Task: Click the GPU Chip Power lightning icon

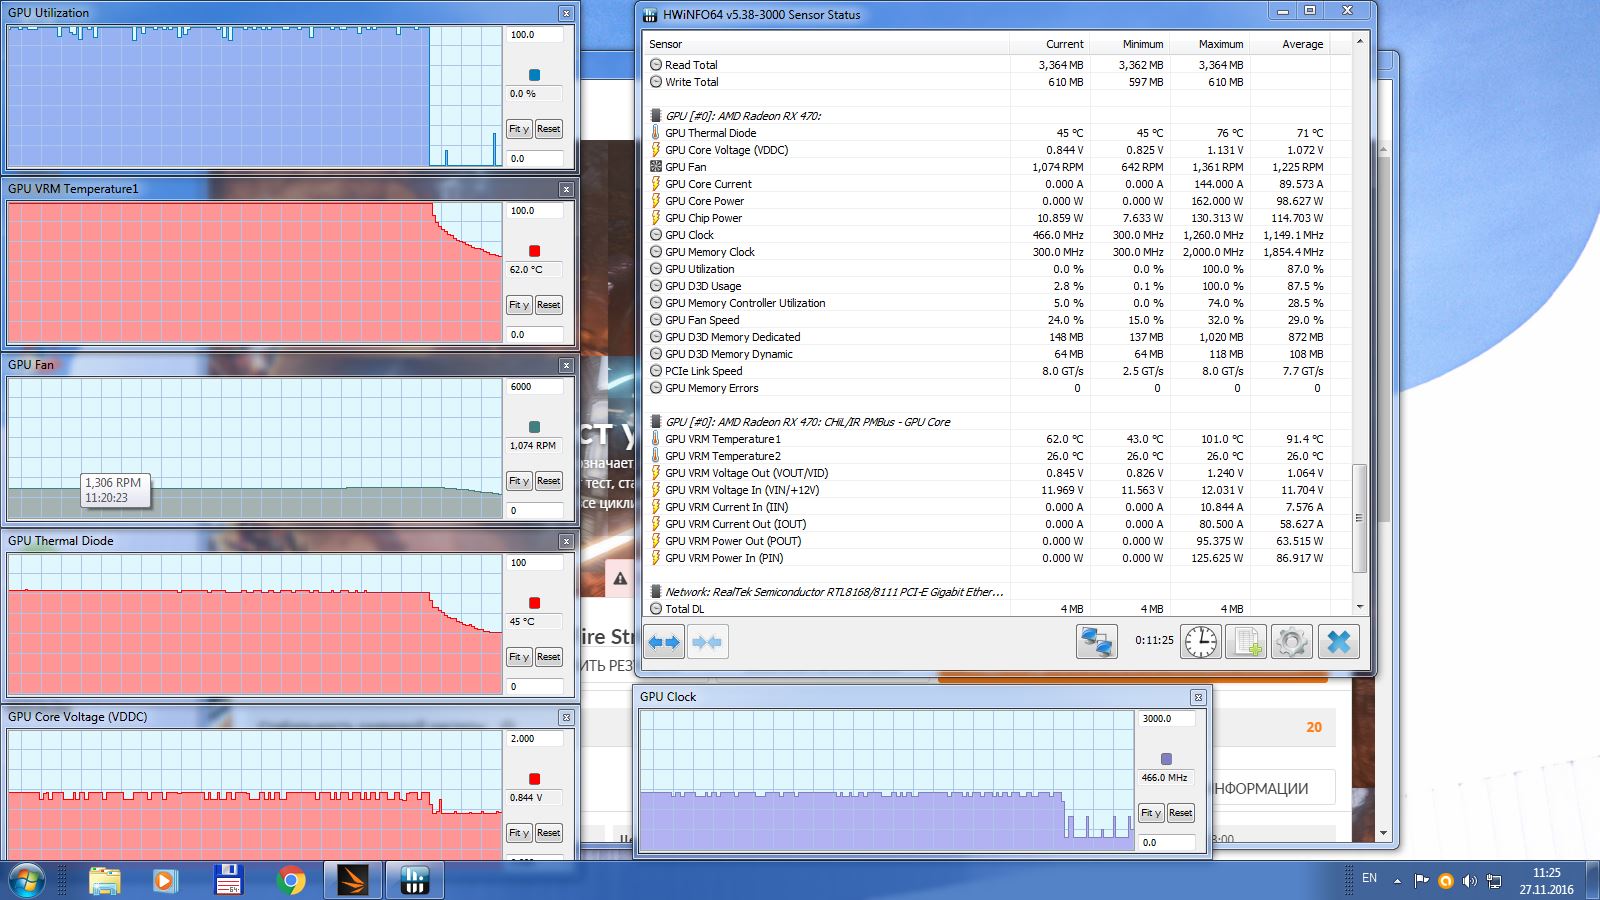Action: tap(656, 218)
